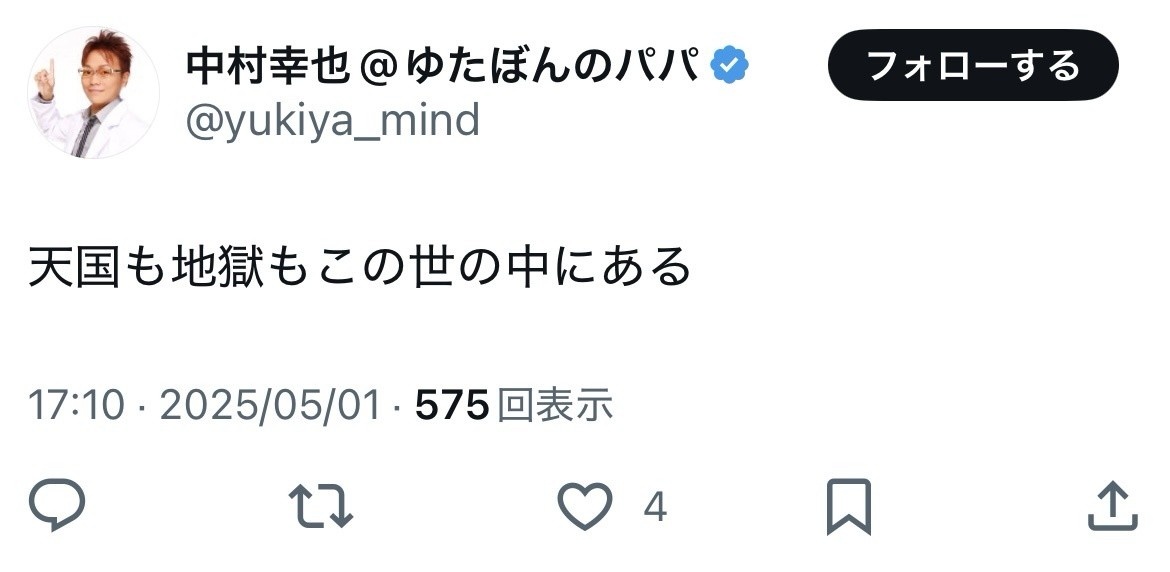
Task: Click the 17:10 timestamp
Action: (x=76, y=404)
